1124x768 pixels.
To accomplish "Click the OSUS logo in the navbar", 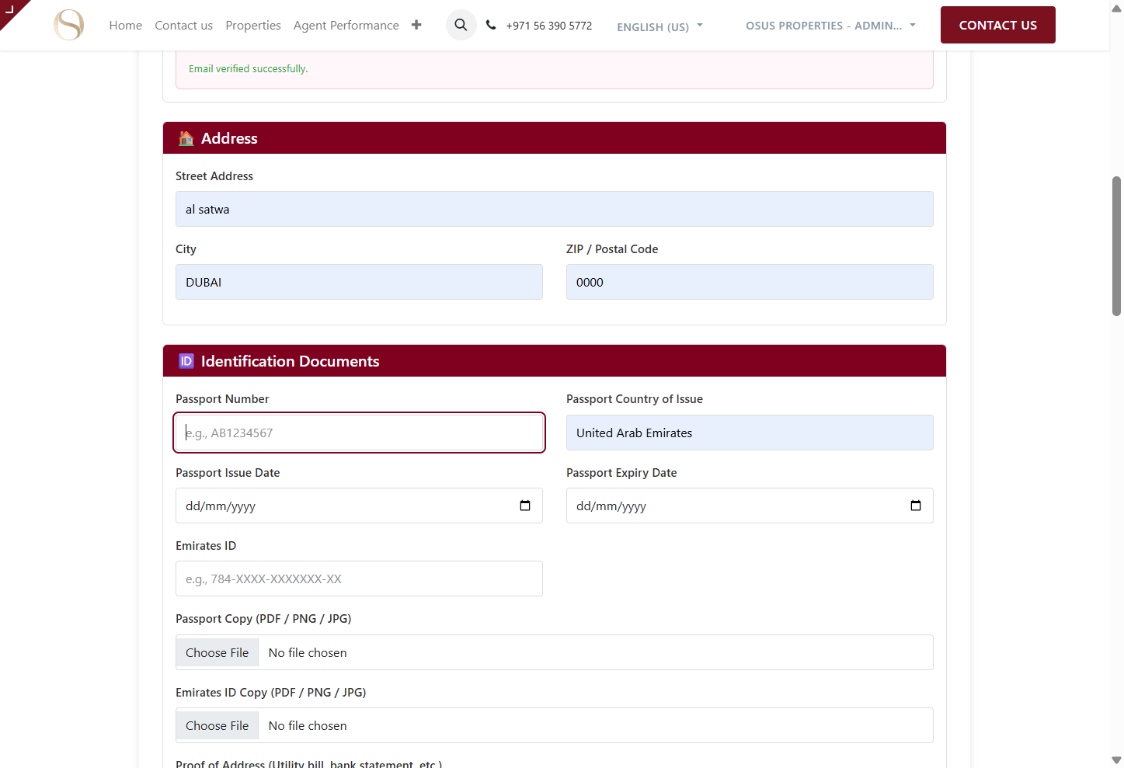I will 69,25.
